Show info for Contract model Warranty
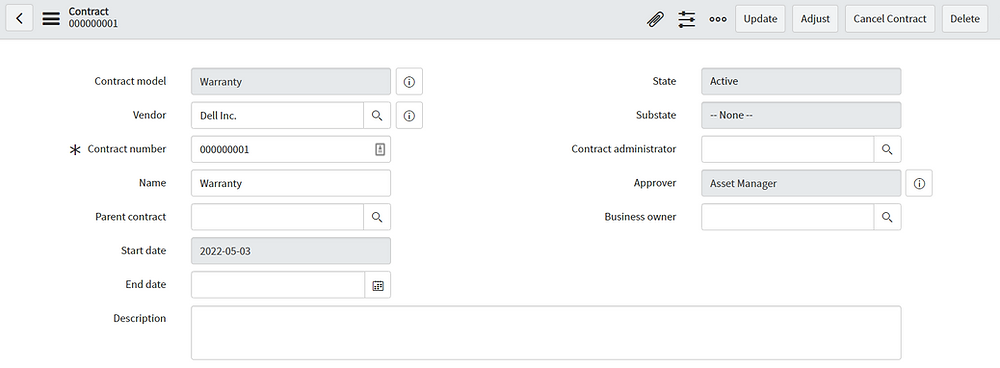This screenshot has height=368, width=1000. 409,82
